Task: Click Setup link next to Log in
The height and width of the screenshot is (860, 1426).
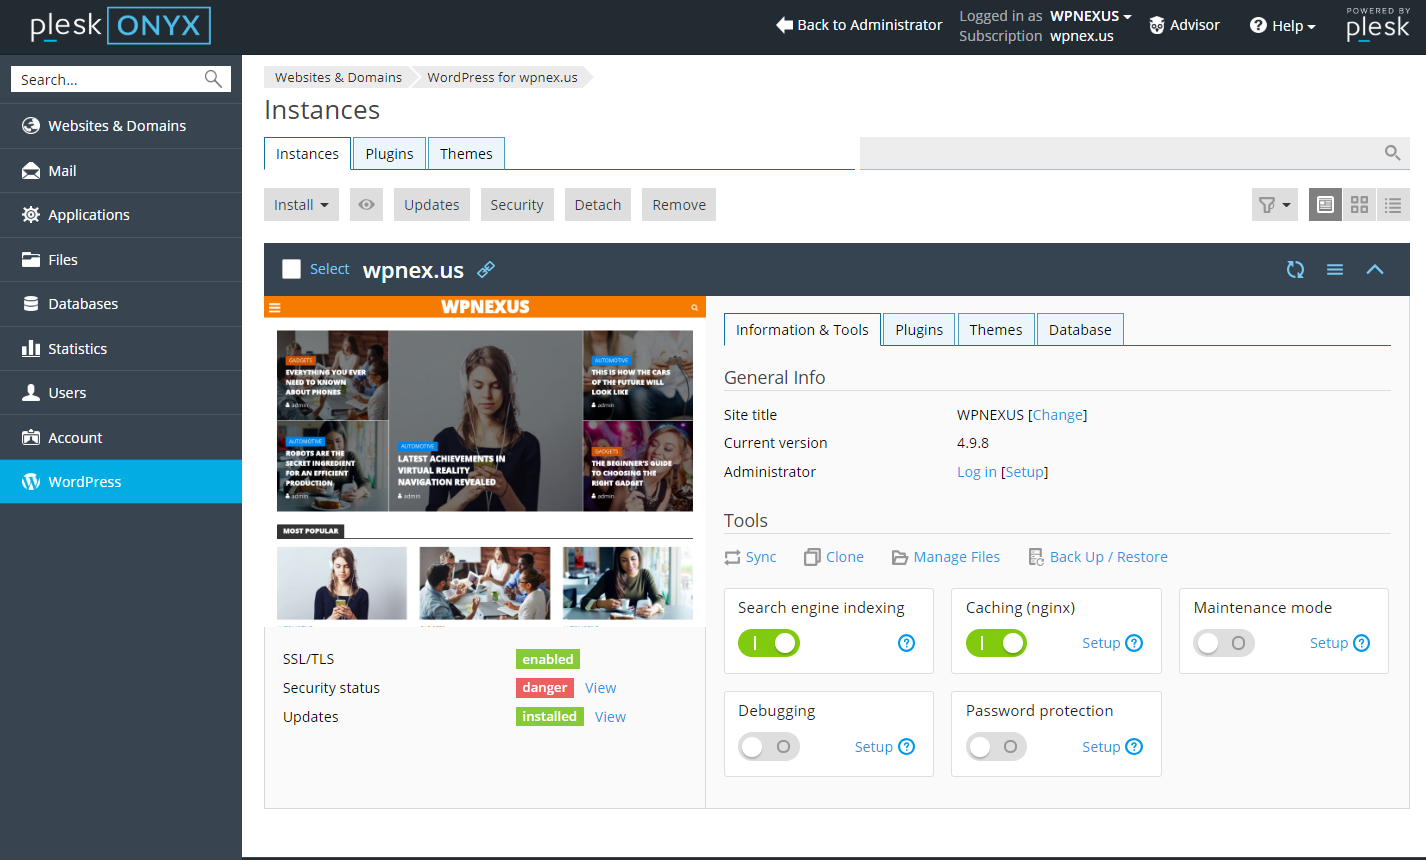Action: 1025,472
